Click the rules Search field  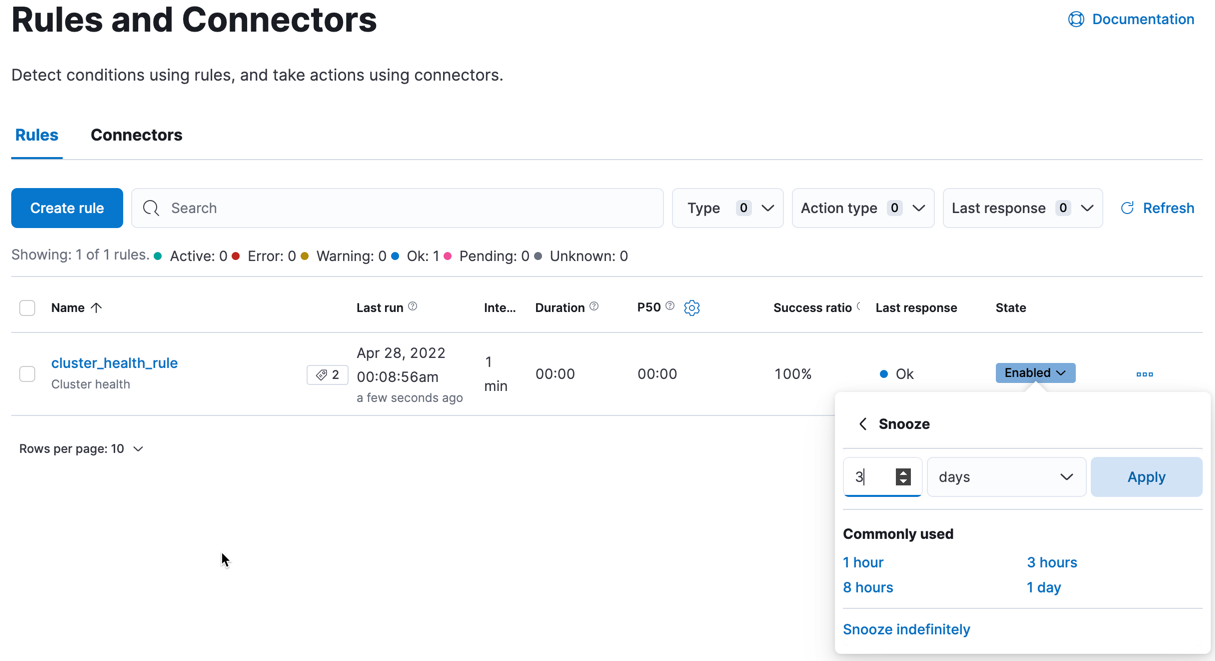point(398,208)
